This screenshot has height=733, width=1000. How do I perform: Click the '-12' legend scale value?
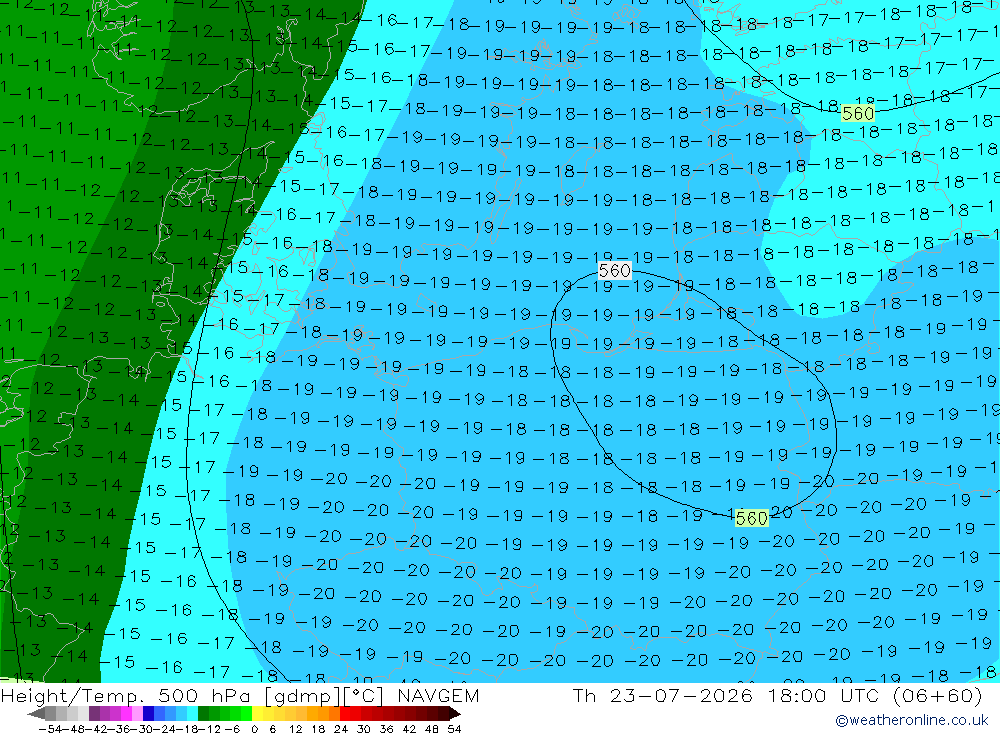[x=209, y=729]
